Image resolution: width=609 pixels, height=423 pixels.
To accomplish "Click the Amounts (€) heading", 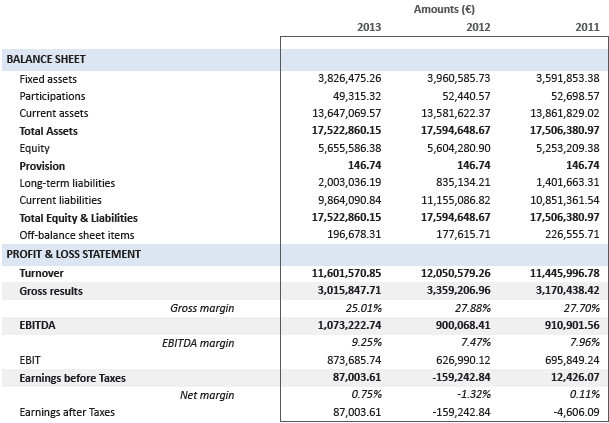I will [444, 8].
